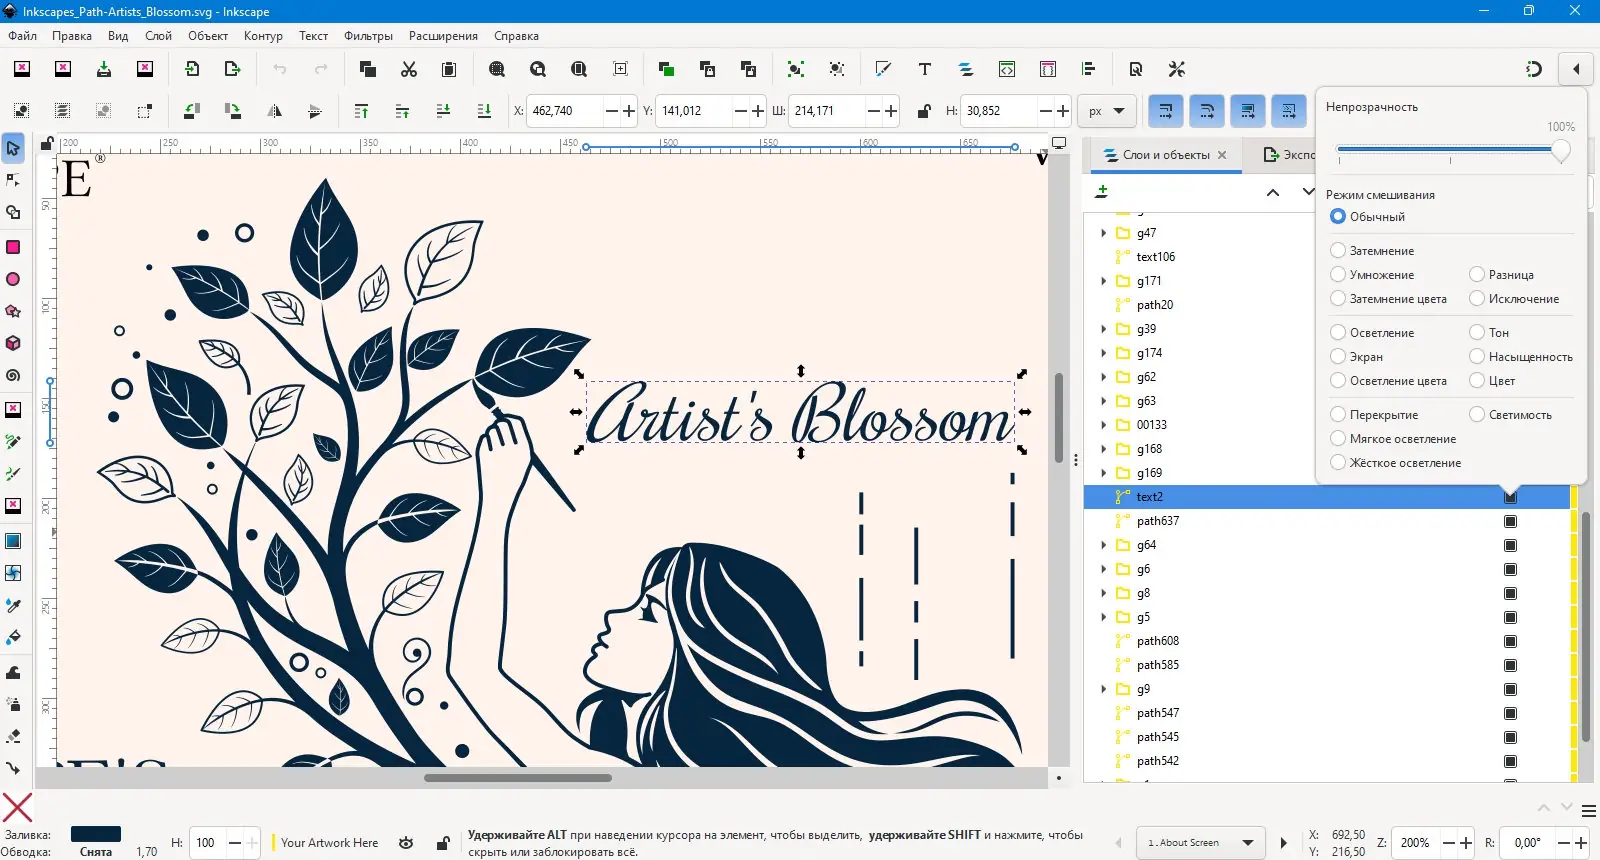This screenshot has width=1600, height=860.
Task: Click the Zoom to selection icon
Action: 497,69
